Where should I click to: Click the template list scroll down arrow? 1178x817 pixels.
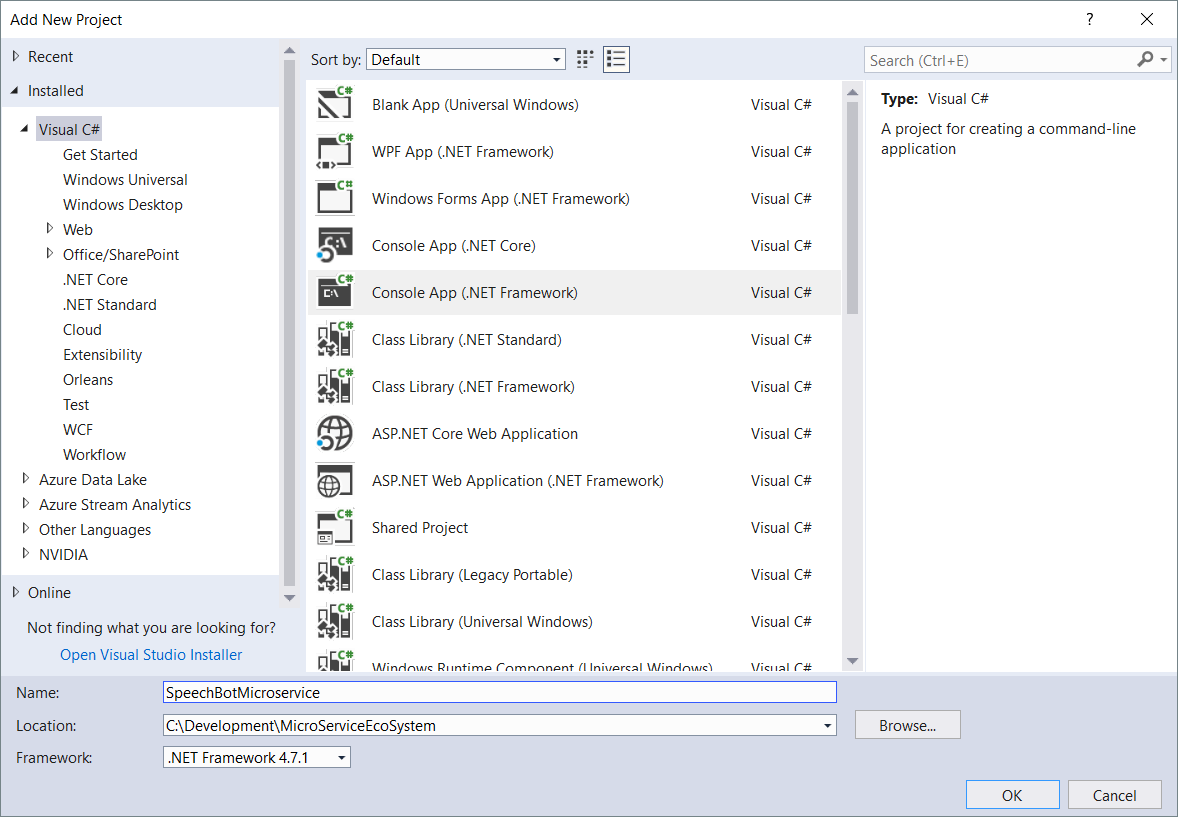[852, 661]
